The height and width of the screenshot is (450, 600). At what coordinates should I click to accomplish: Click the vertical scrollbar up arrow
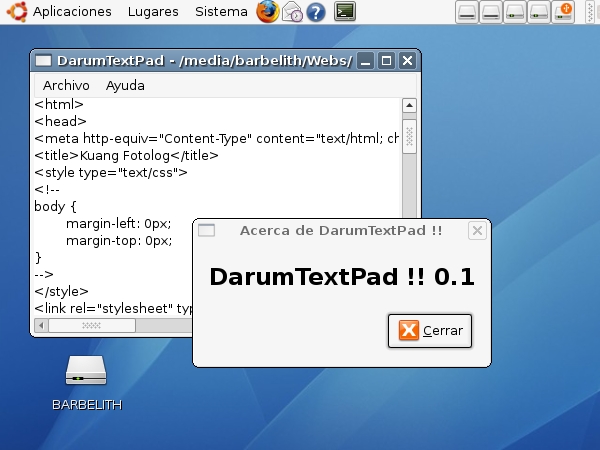[x=409, y=105]
